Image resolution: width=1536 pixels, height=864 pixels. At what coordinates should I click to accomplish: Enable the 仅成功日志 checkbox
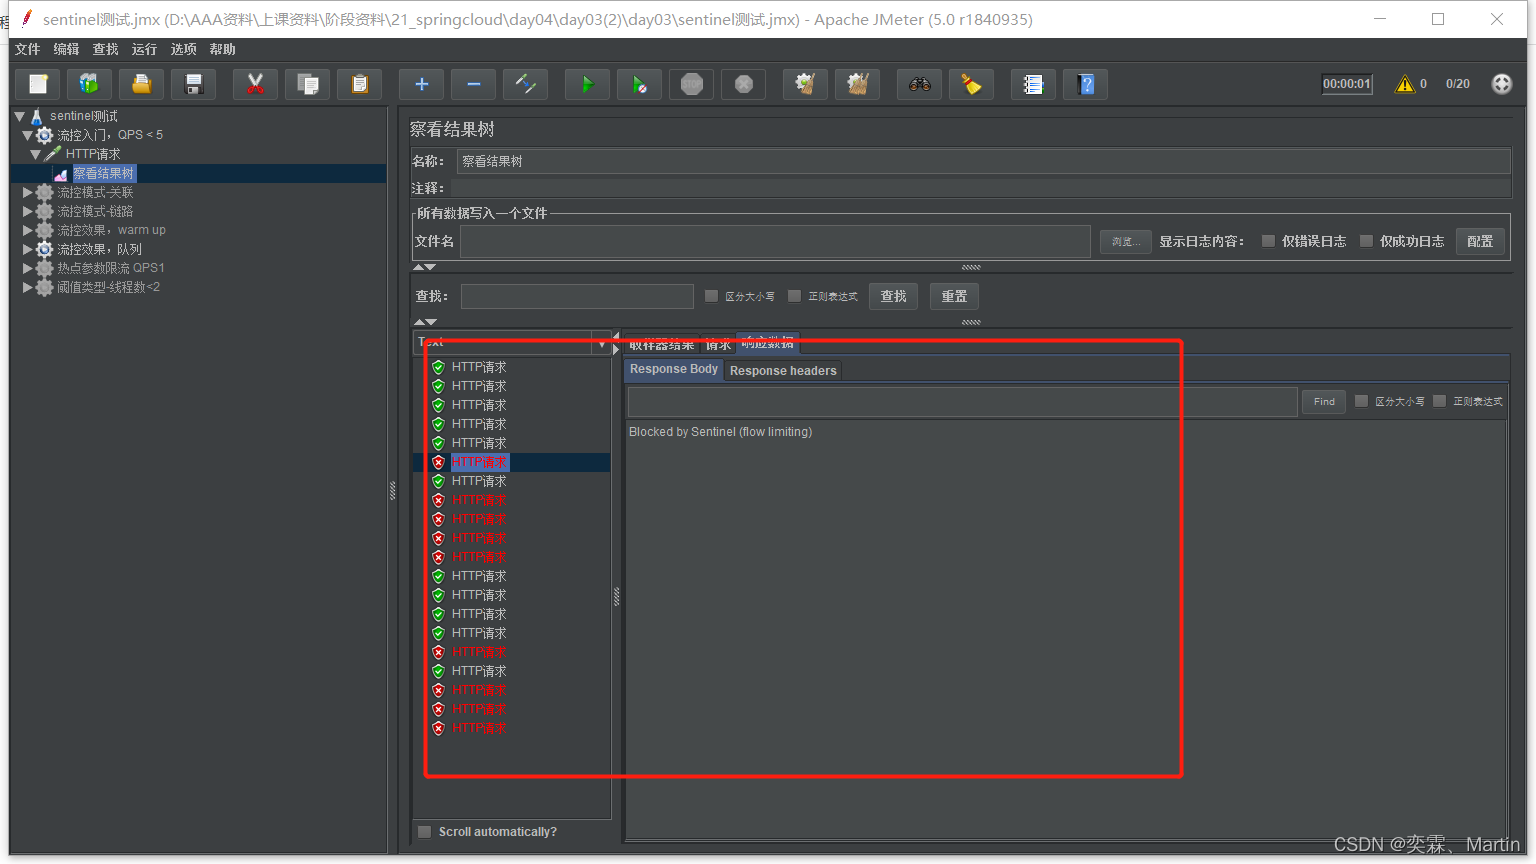point(1366,241)
